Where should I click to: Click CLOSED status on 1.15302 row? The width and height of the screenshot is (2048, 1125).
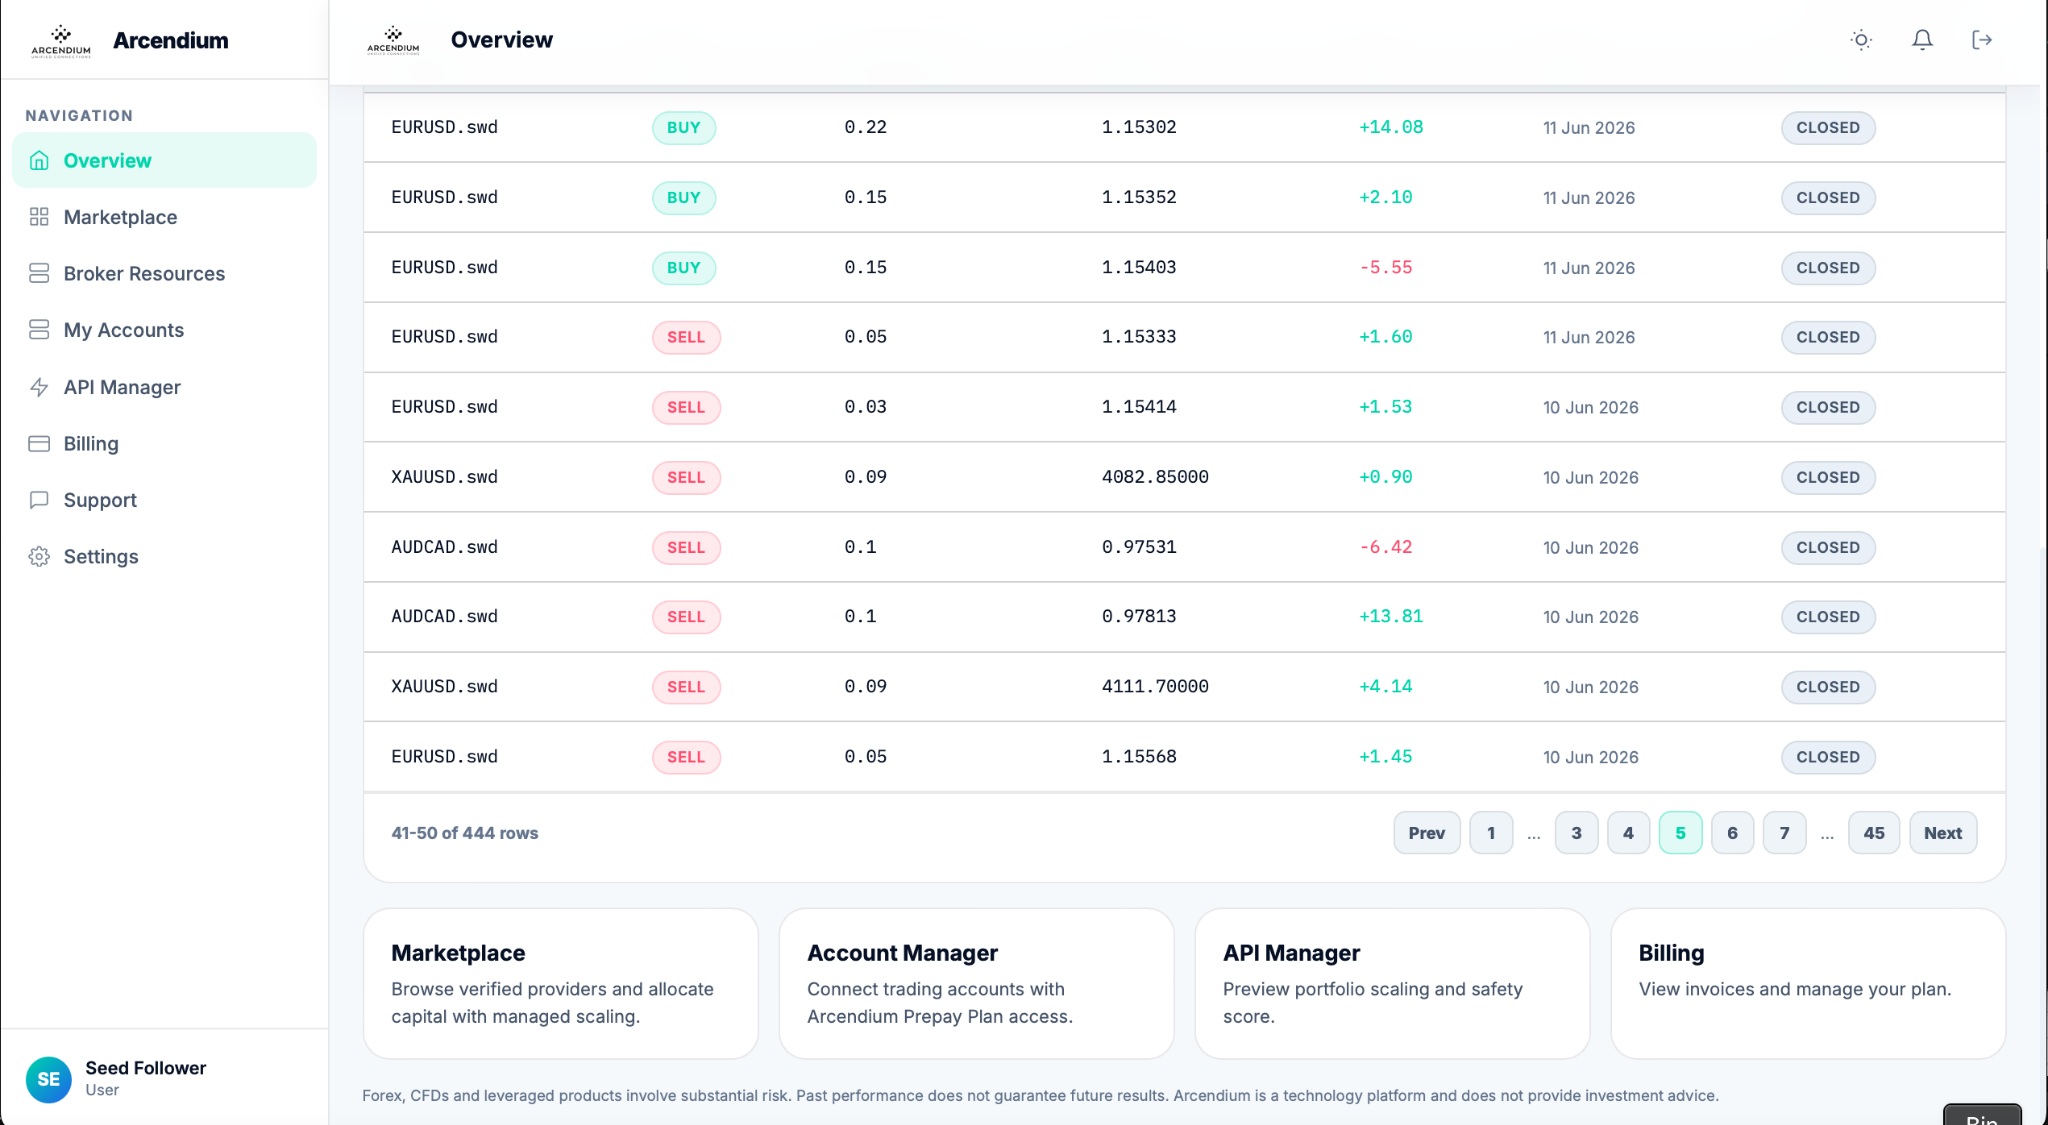pos(1828,128)
